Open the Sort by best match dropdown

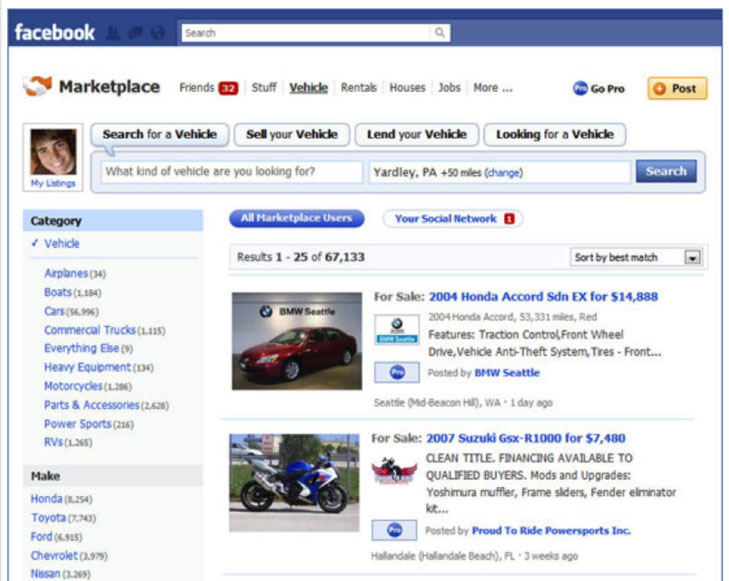pyautogui.click(x=636, y=257)
